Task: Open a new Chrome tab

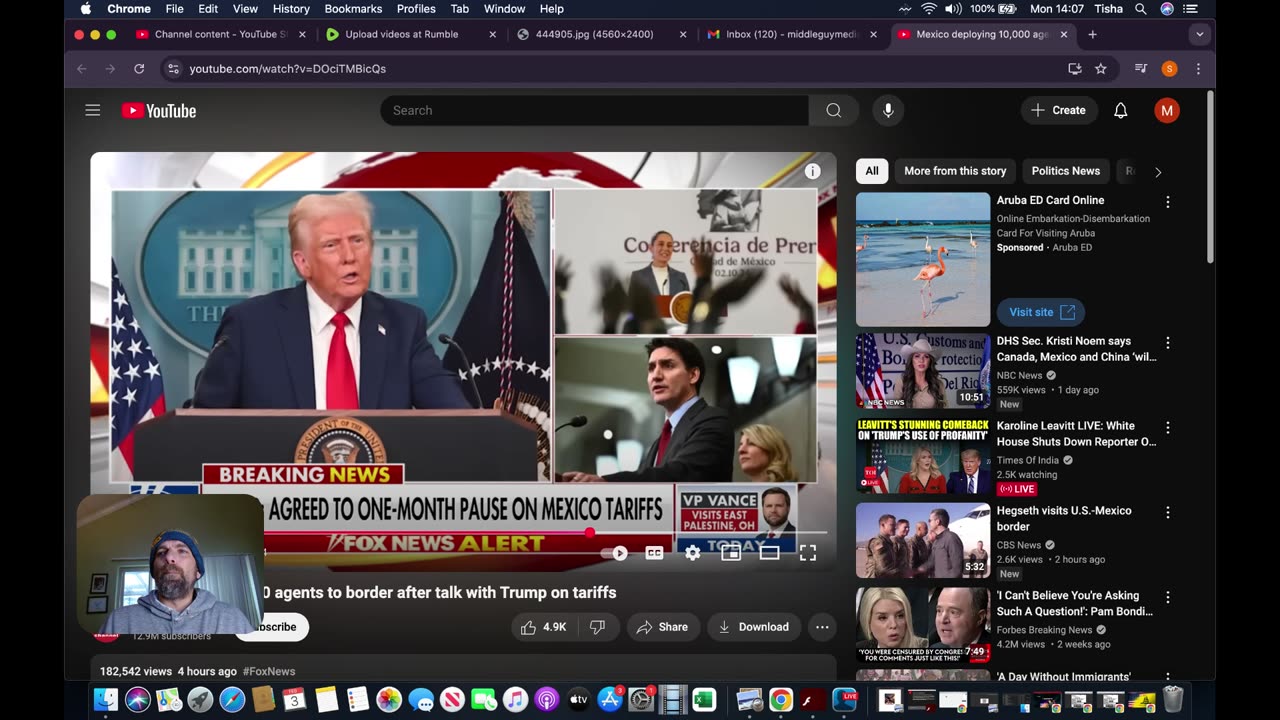Action: 1092,34
